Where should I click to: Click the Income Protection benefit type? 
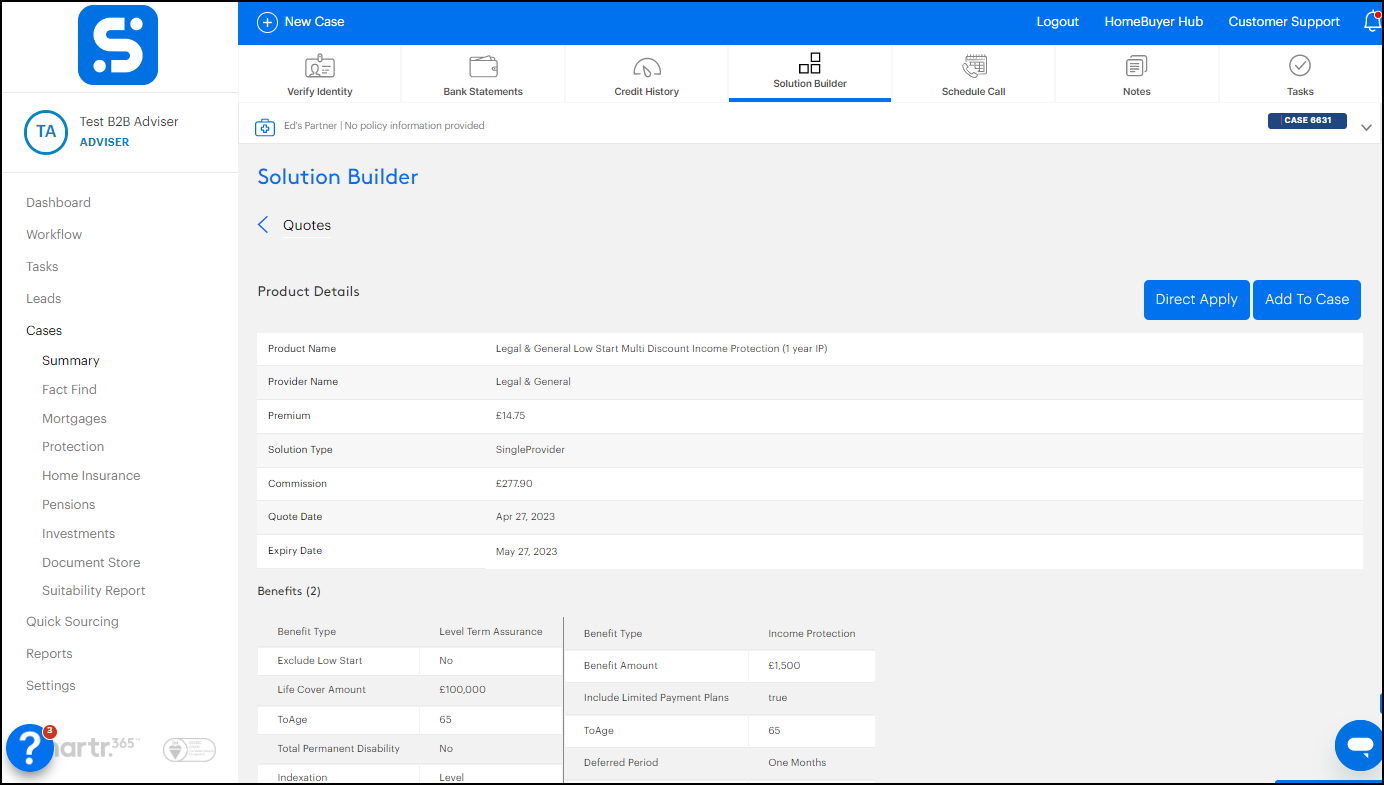coord(812,634)
